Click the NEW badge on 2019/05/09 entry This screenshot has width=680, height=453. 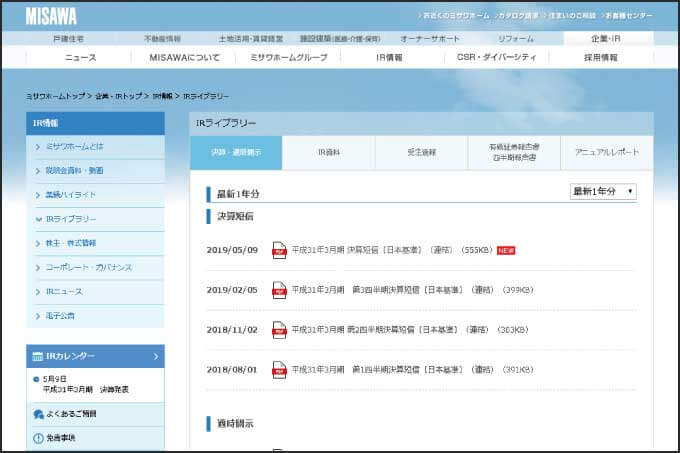point(506,251)
